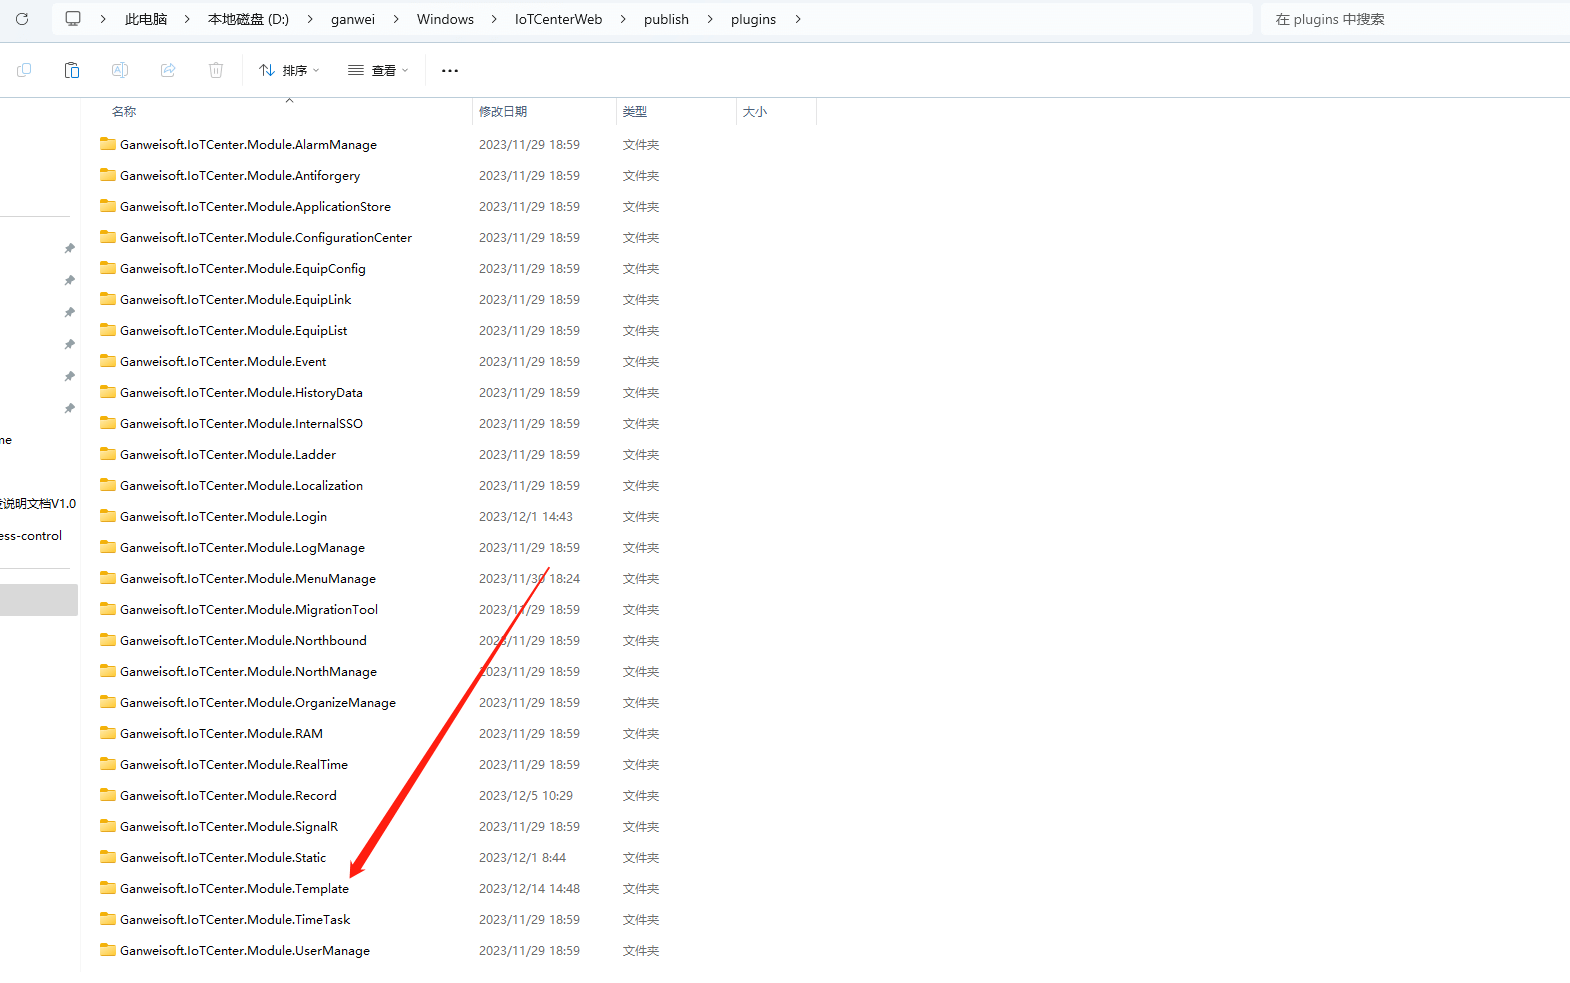Expand the chevron between ganwei and Windows
This screenshot has width=1570, height=983.
click(396, 19)
